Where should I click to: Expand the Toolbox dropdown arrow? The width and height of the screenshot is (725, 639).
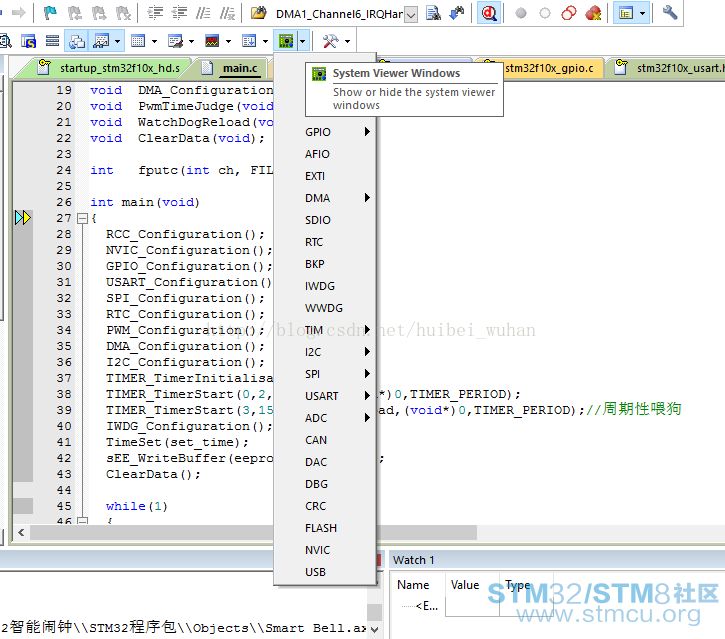coord(347,42)
